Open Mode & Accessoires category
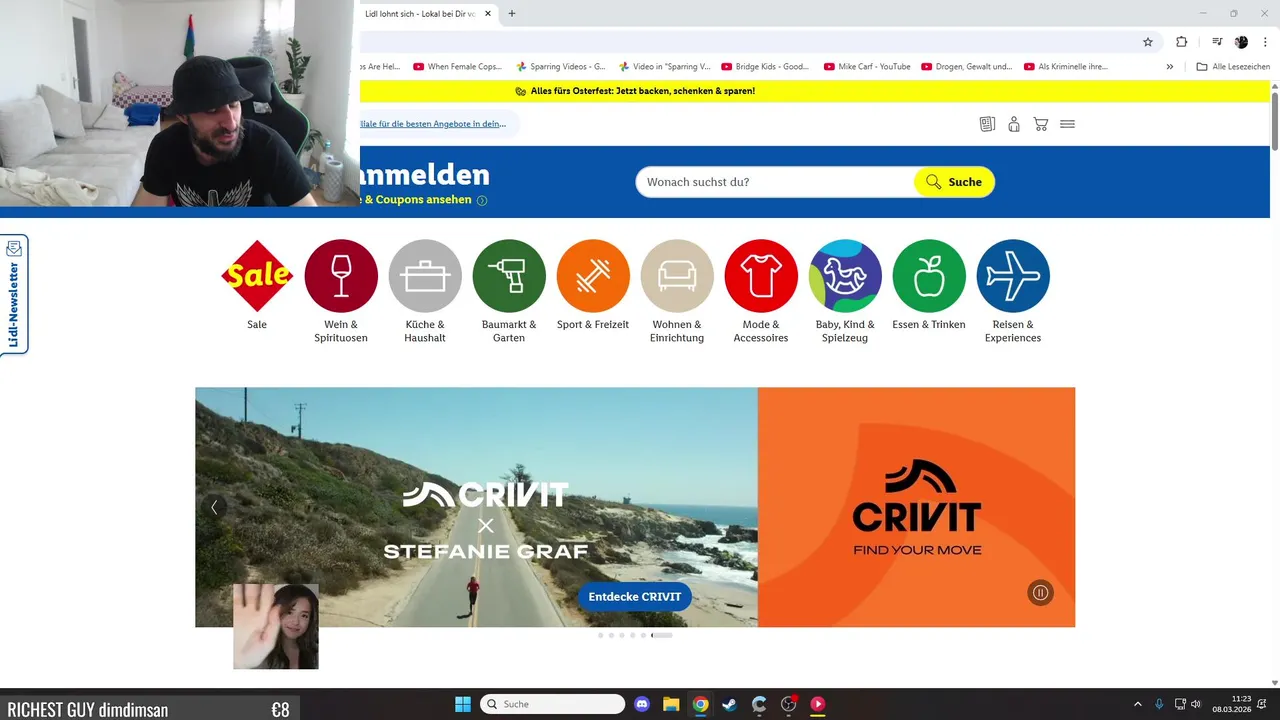The height and width of the screenshot is (720, 1280). tap(761, 276)
